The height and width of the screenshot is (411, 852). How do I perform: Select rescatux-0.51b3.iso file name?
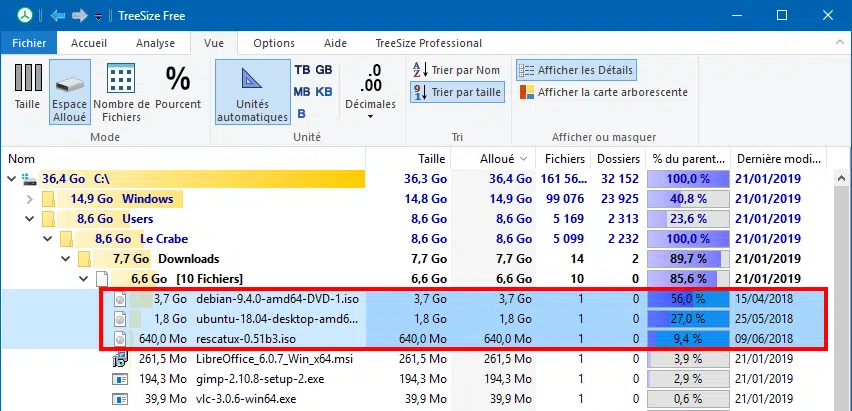tap(246, 339)
